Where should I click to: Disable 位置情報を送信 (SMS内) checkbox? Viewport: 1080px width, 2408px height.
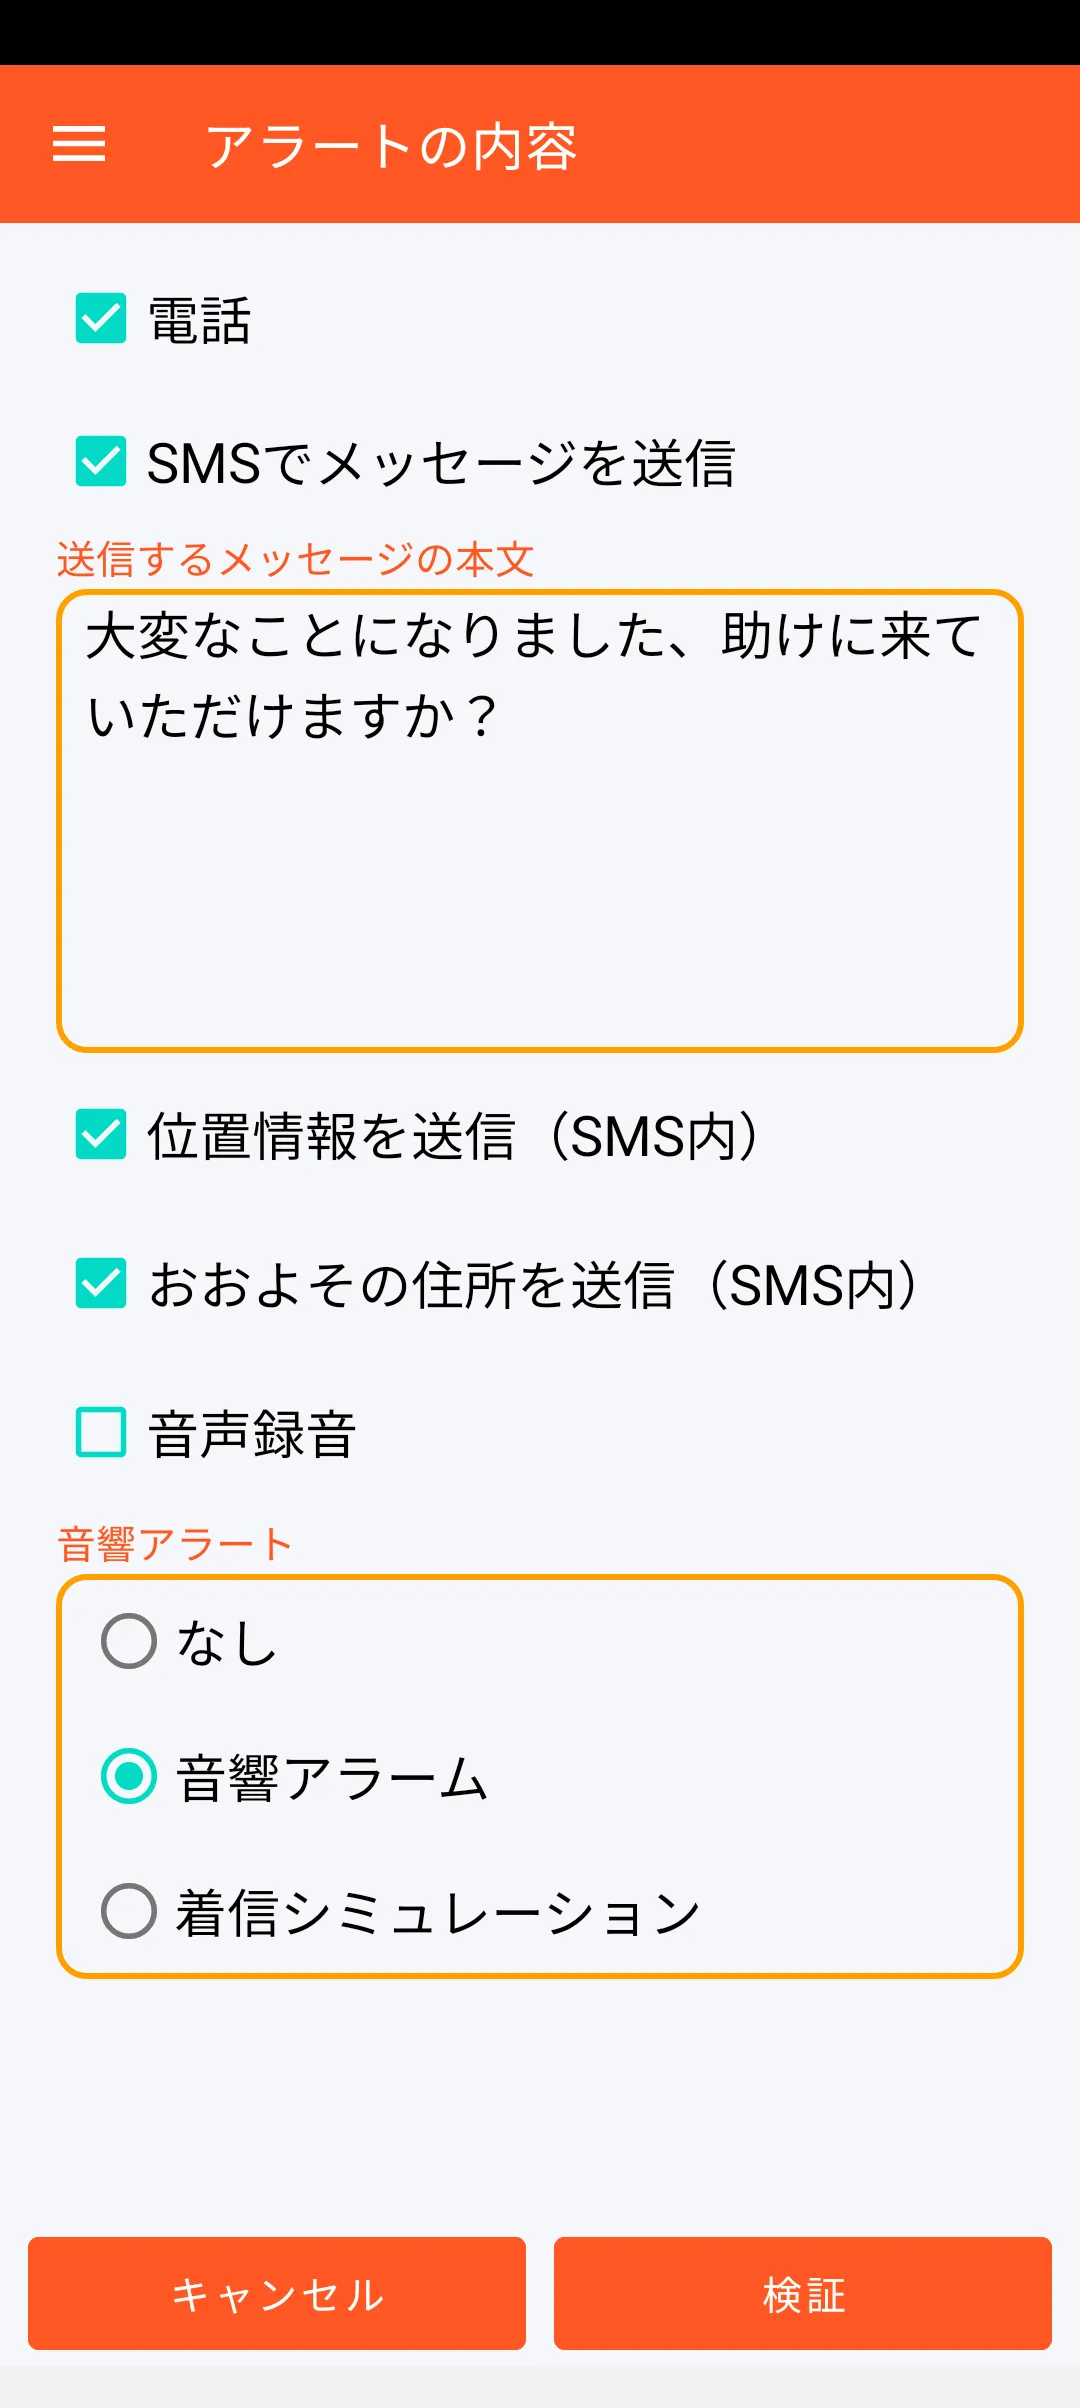coord(101,1134)
